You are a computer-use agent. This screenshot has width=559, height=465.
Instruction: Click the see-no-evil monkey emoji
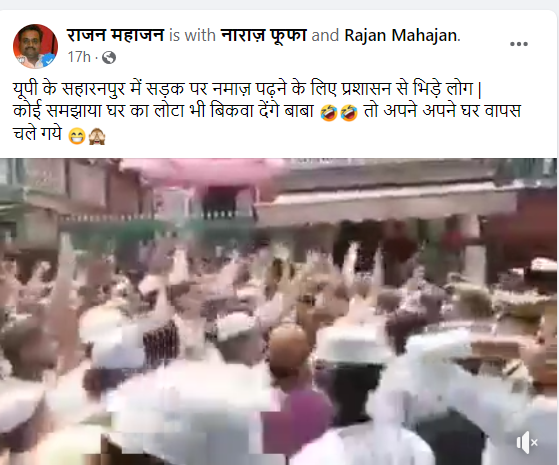(97, 136)
